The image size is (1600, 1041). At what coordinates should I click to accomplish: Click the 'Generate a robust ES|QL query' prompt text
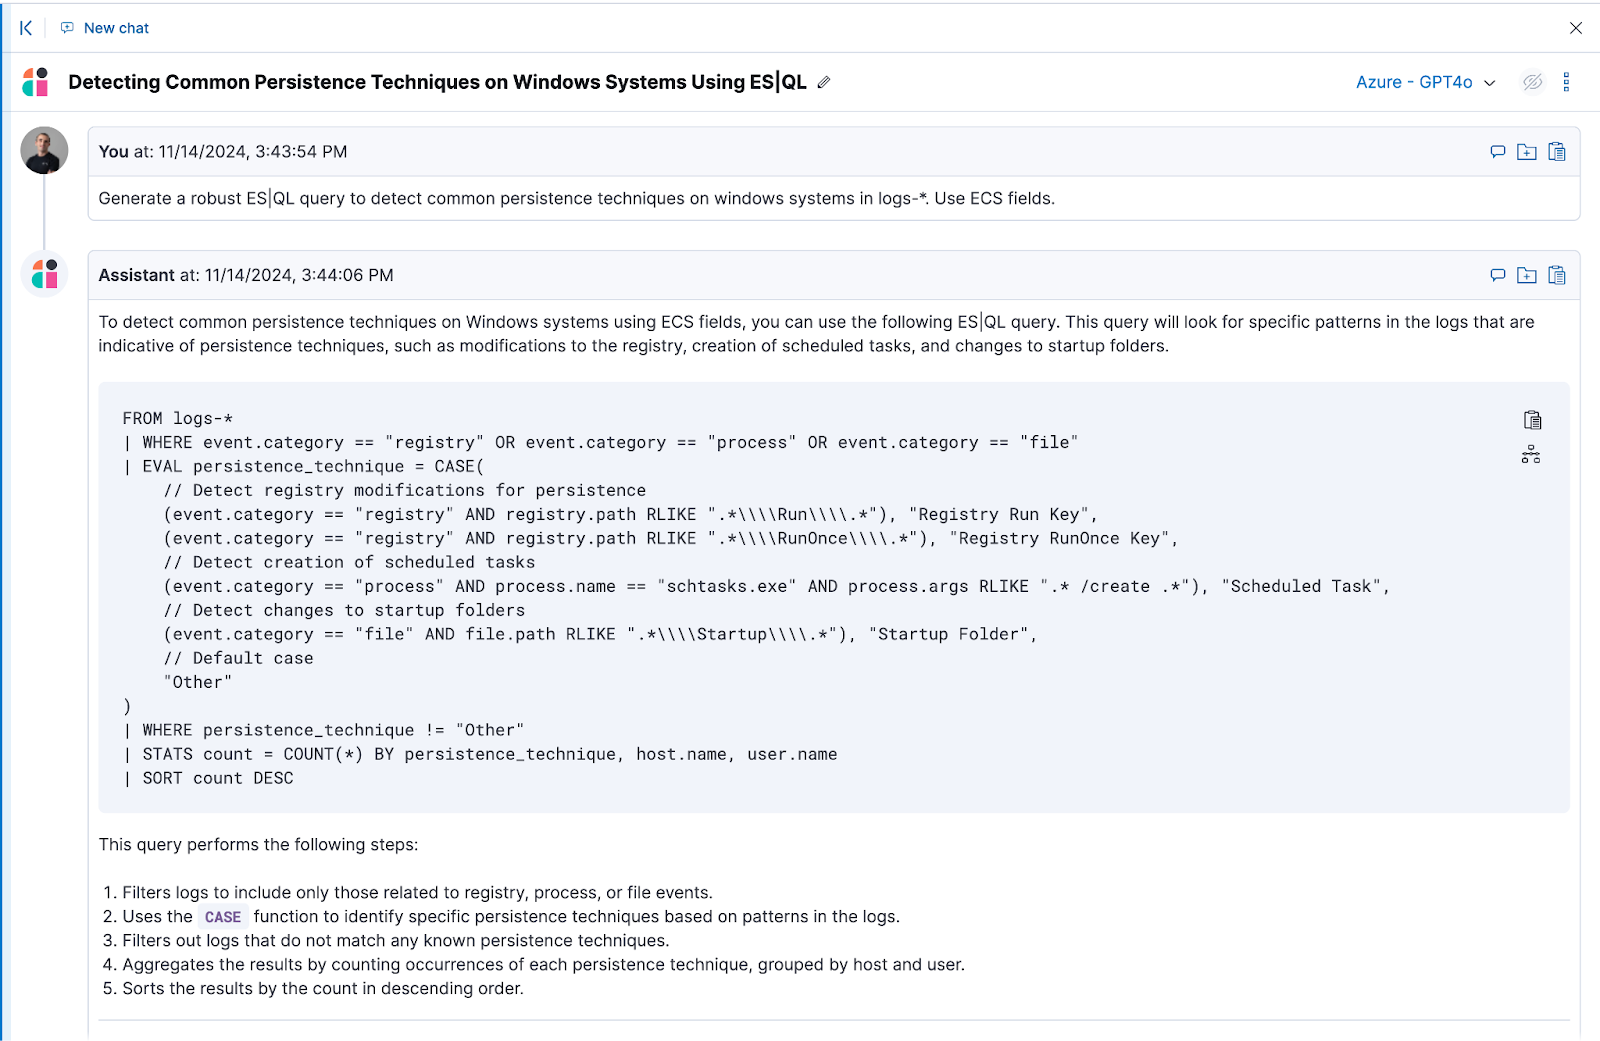576,199
